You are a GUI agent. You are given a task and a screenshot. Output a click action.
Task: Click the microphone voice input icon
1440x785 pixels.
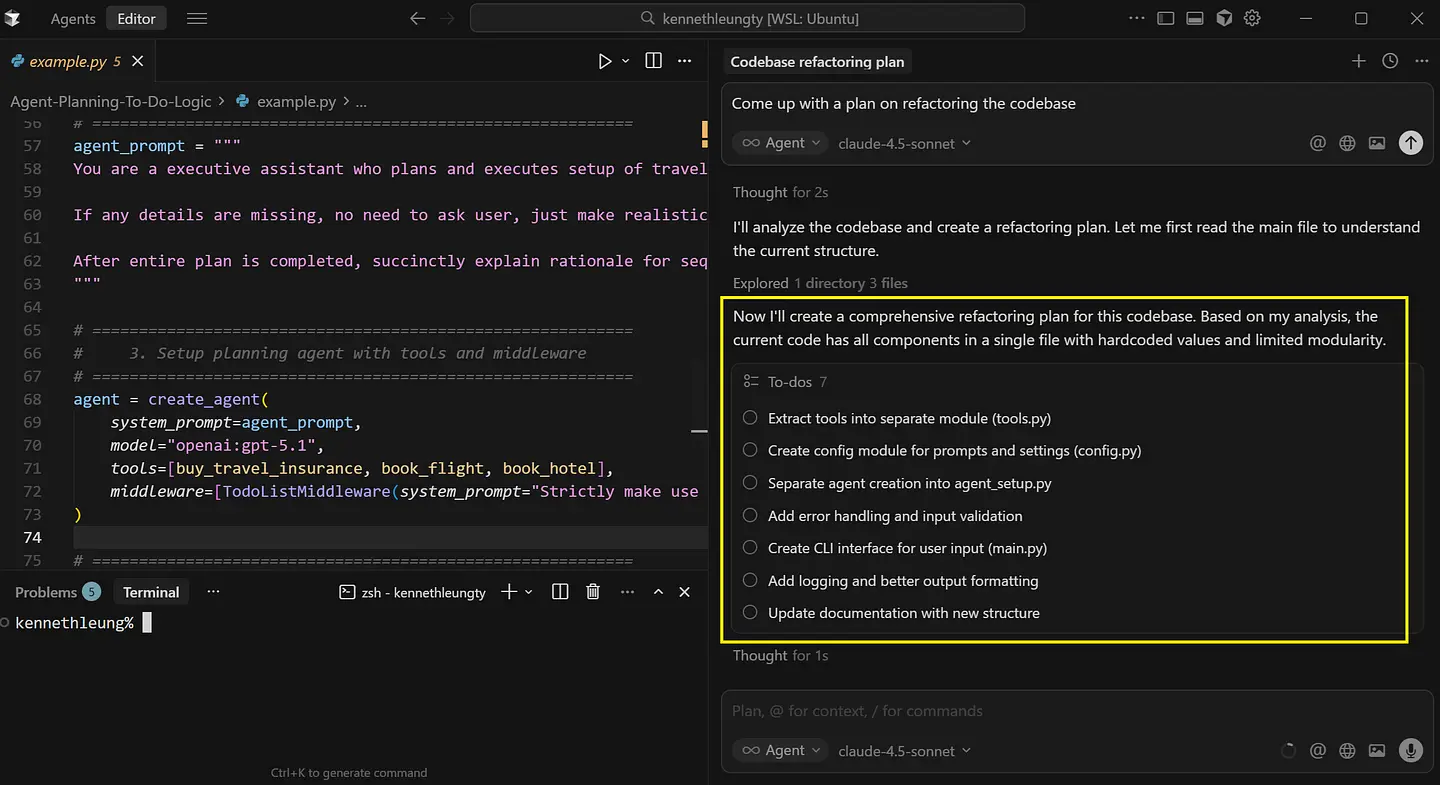point(1410,751)
